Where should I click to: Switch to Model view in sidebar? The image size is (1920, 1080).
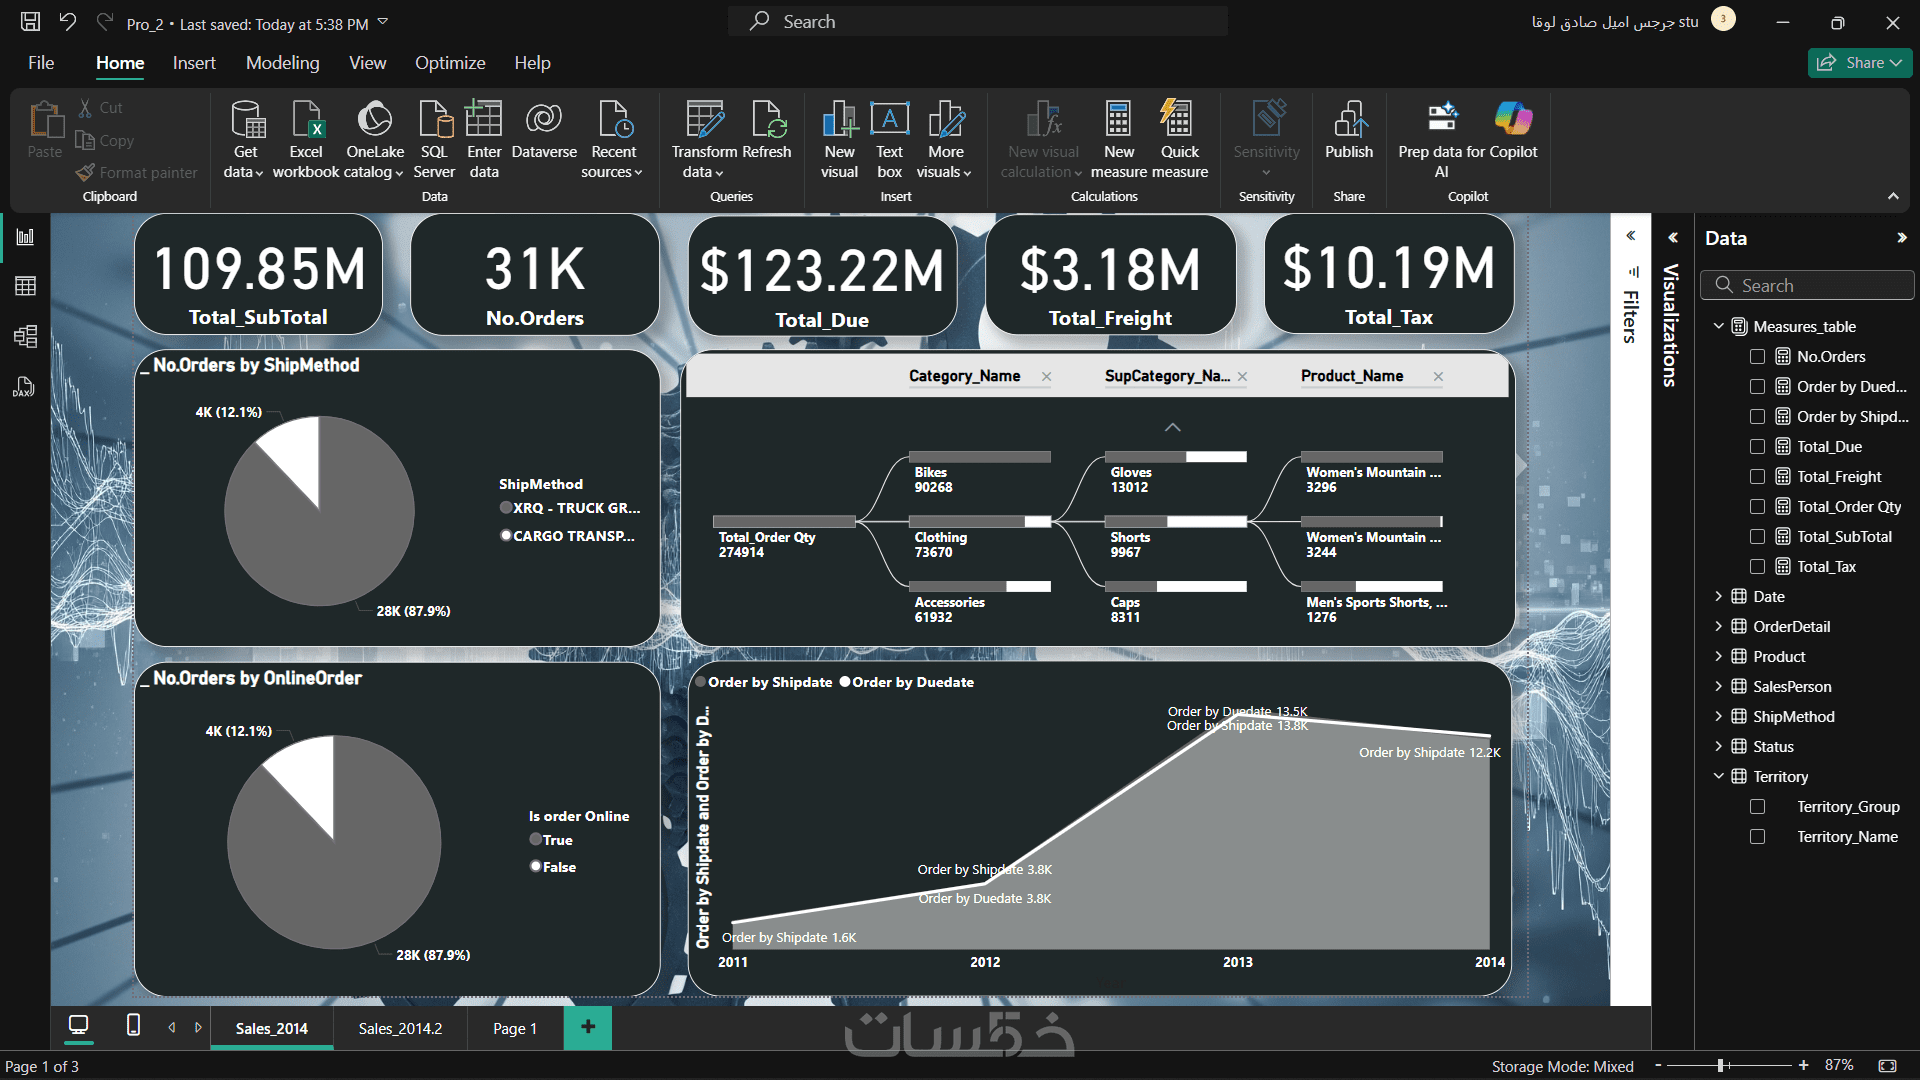tap(26, 336)
